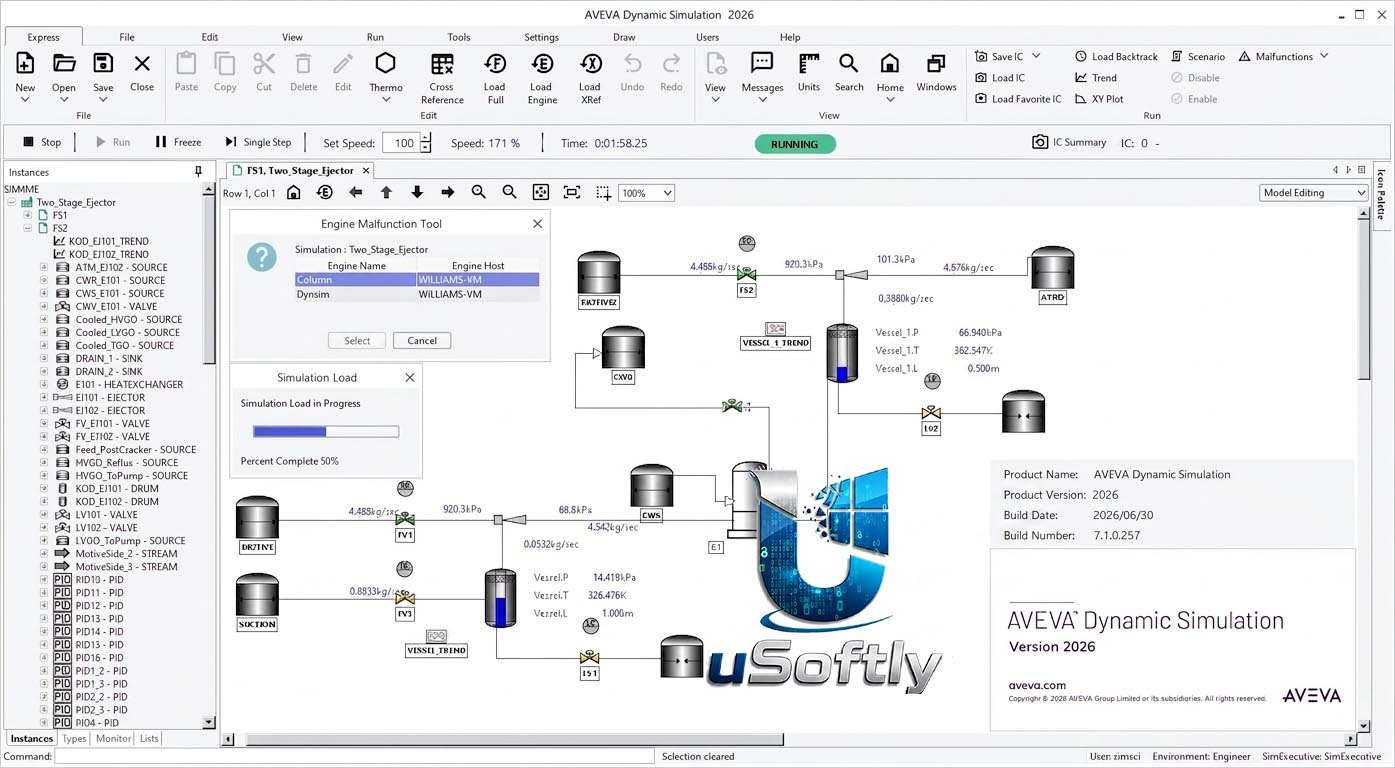Open the Cross Reference tool
1395x768 pixels.
click(x=442, y=78)
